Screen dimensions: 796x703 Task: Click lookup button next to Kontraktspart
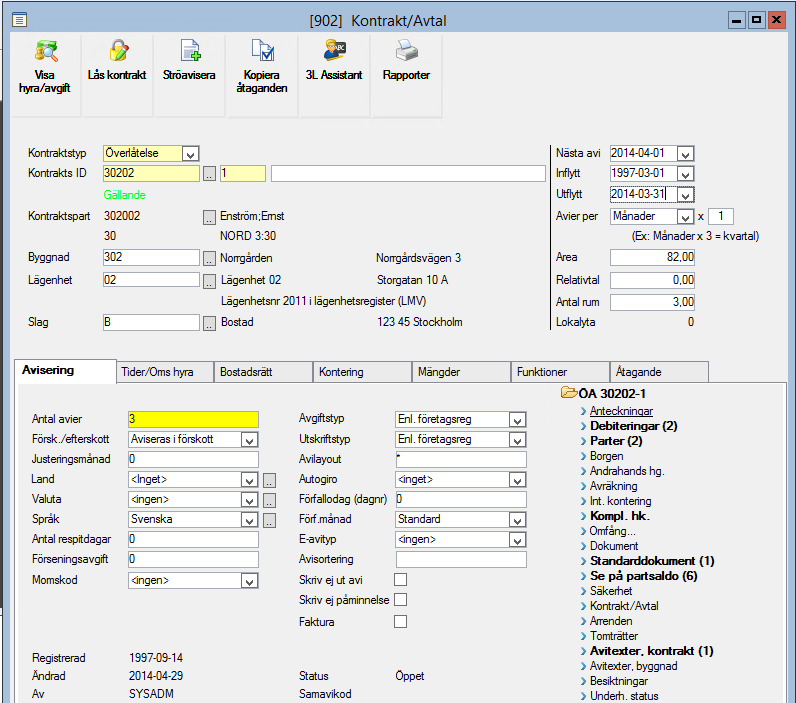209,217
